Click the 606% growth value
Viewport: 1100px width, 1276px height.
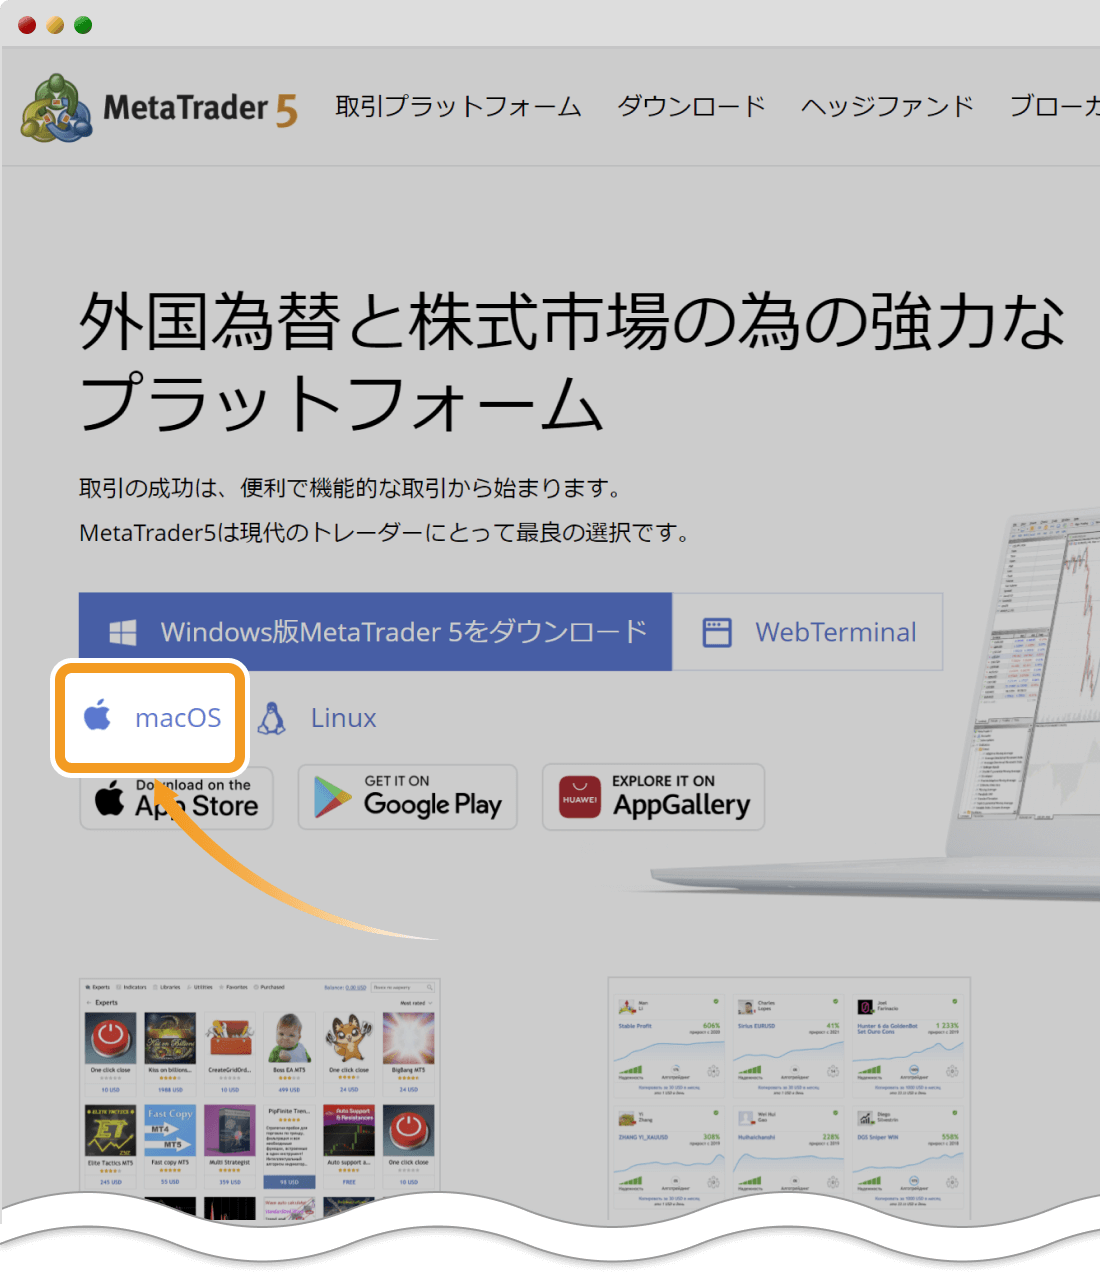tap(711, 1026)
